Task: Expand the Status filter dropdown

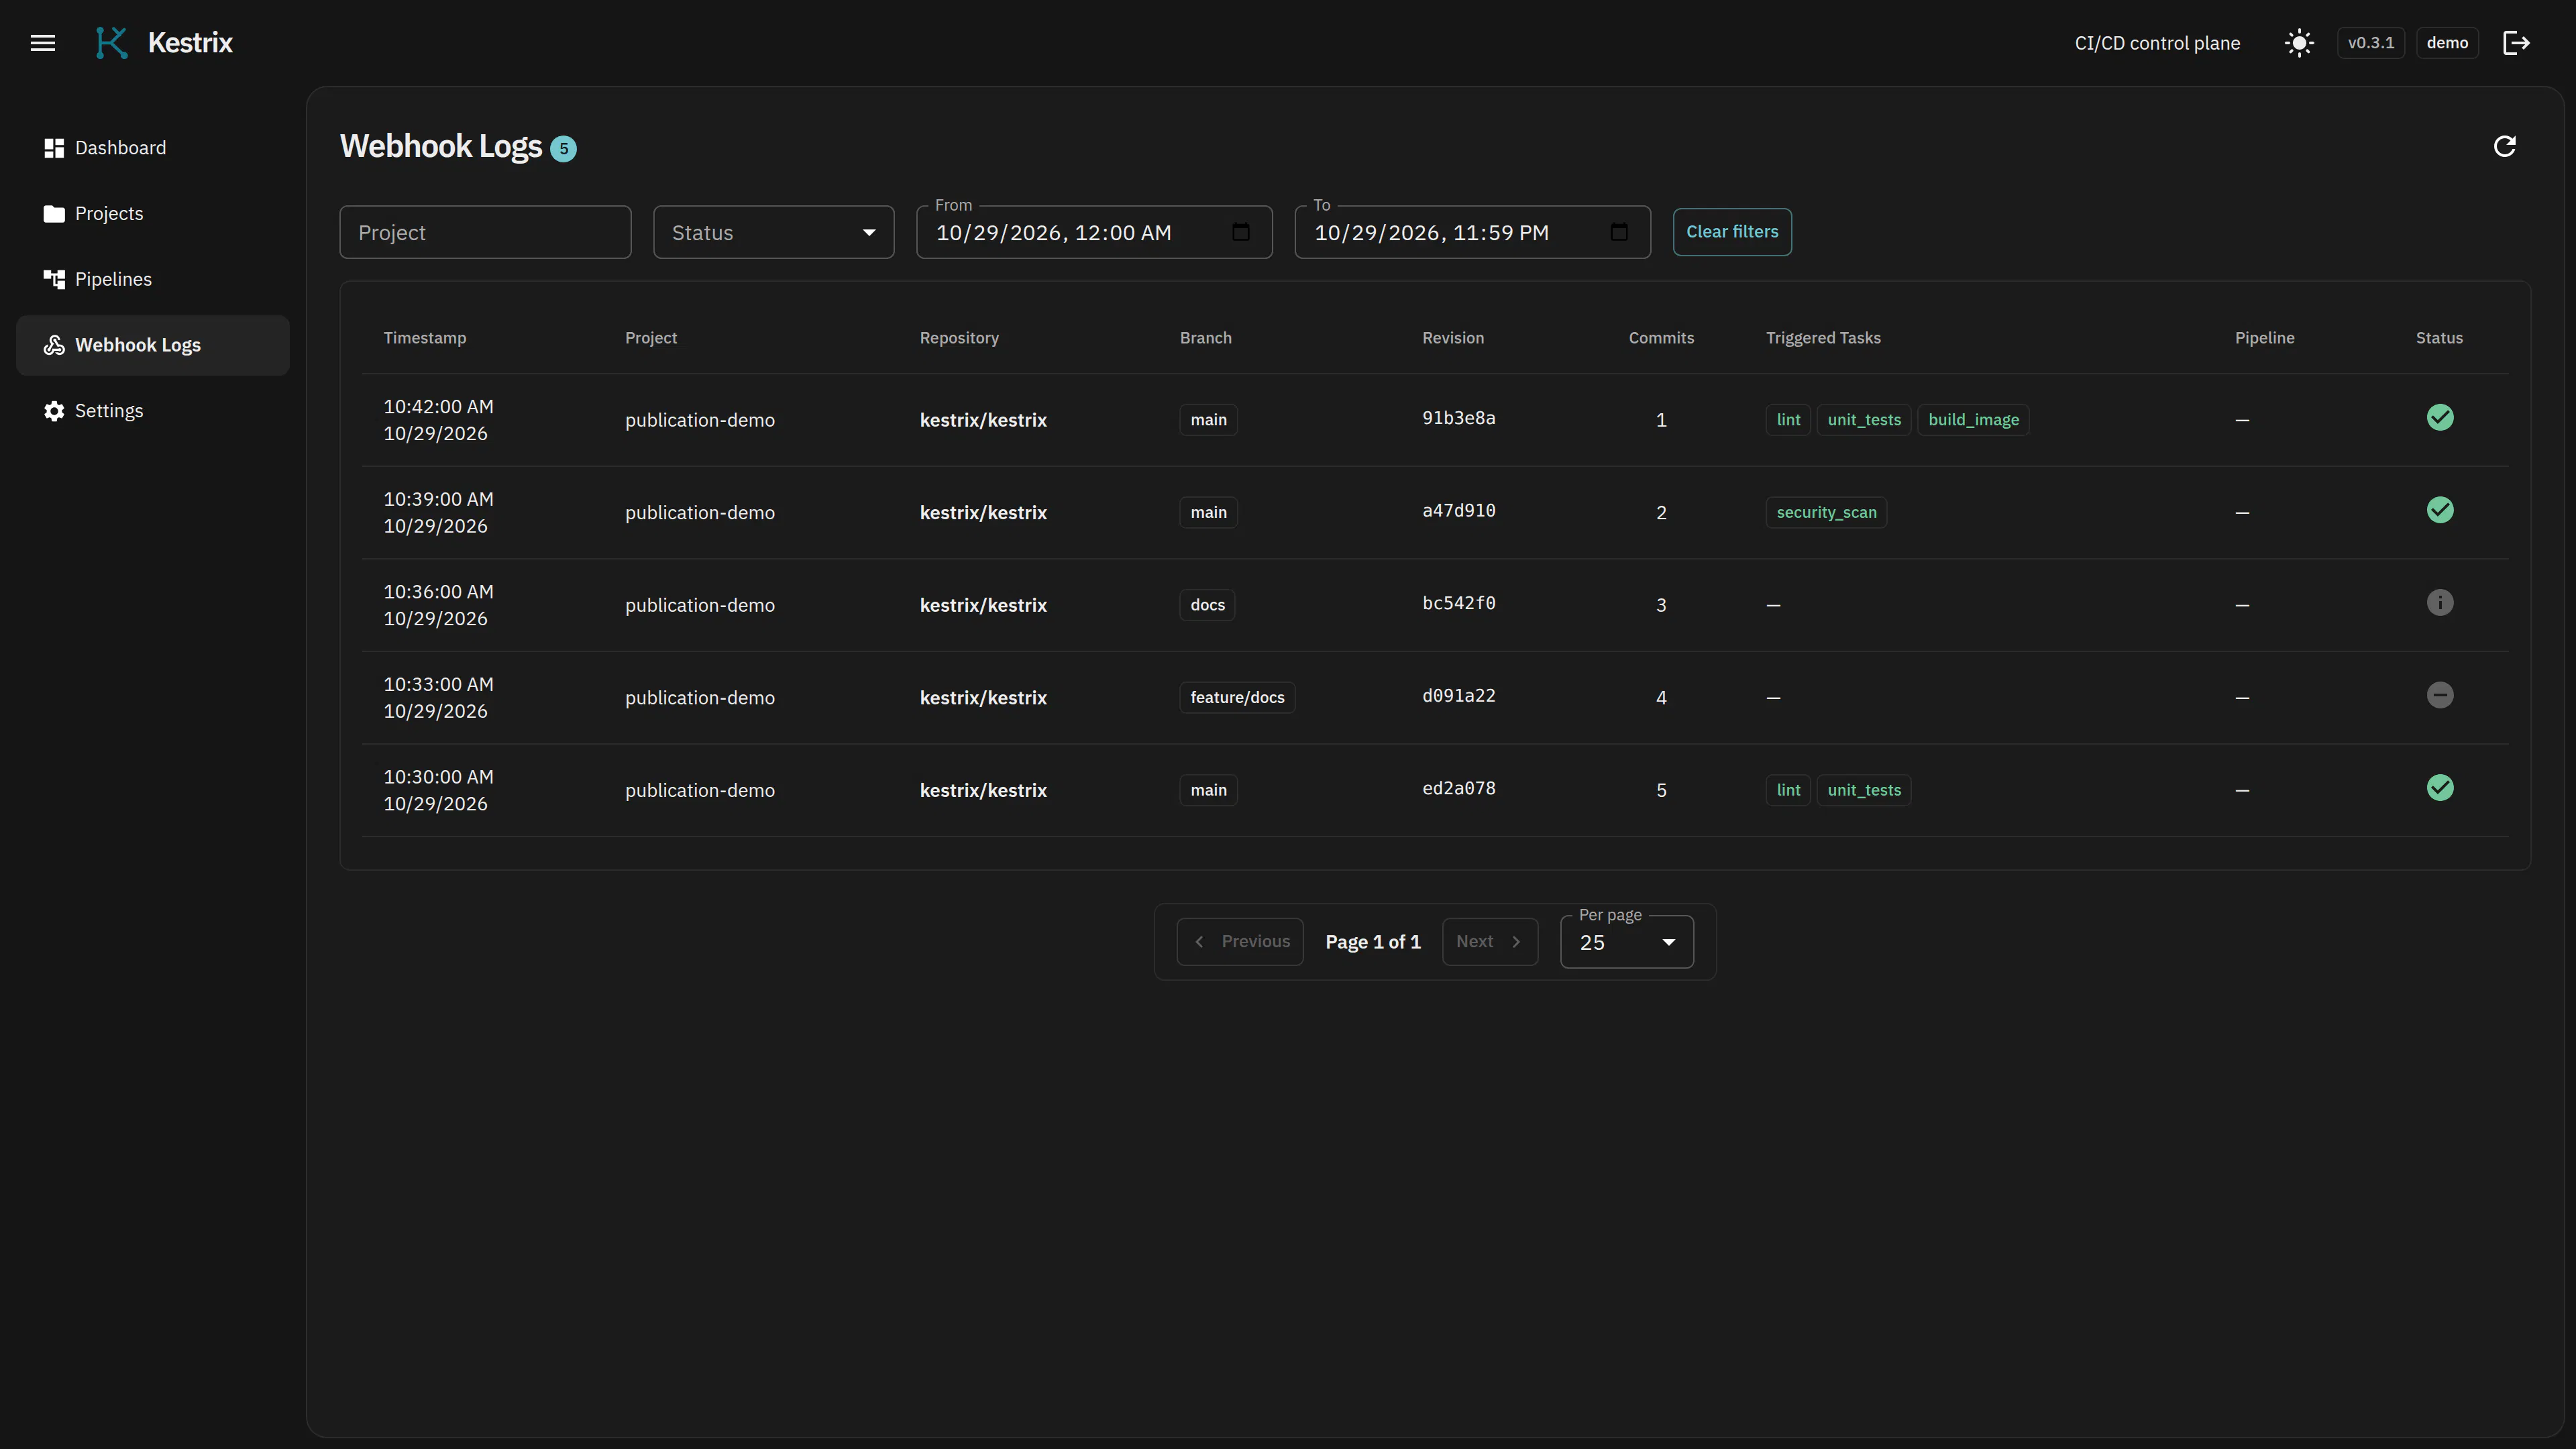Action: click(x=773, y=232)
